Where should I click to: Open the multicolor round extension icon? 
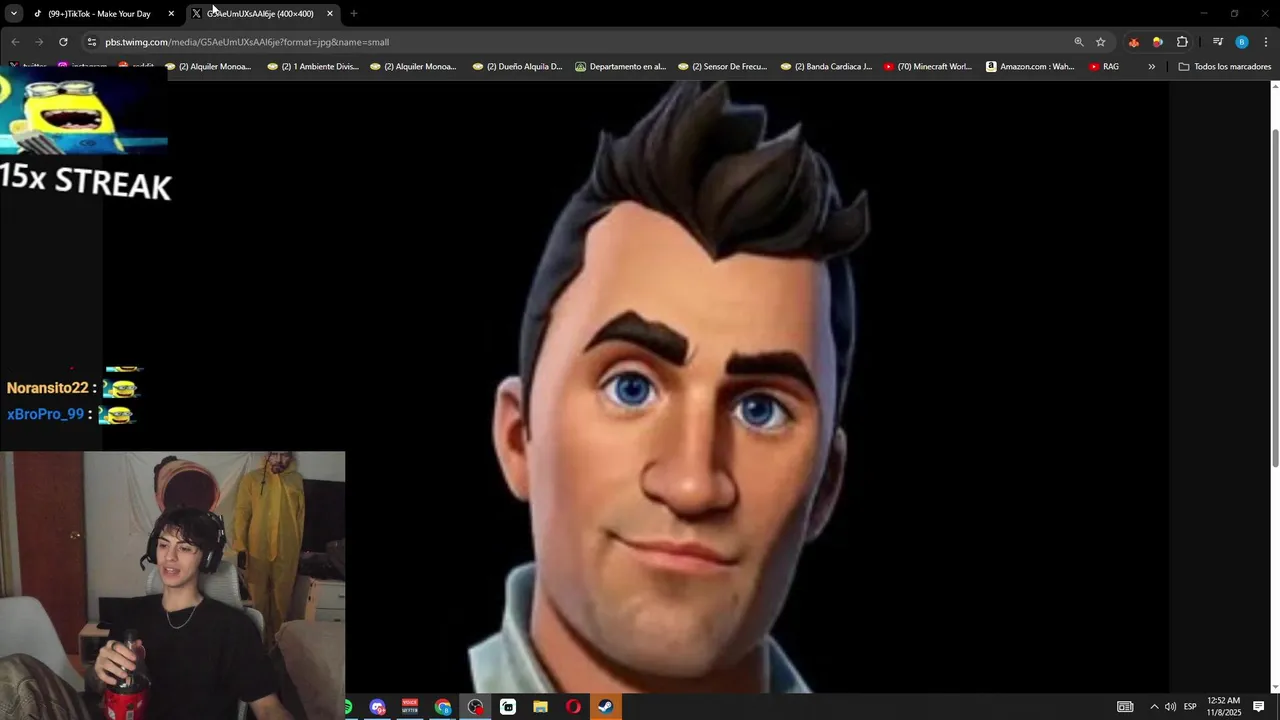click(1157, 42)
